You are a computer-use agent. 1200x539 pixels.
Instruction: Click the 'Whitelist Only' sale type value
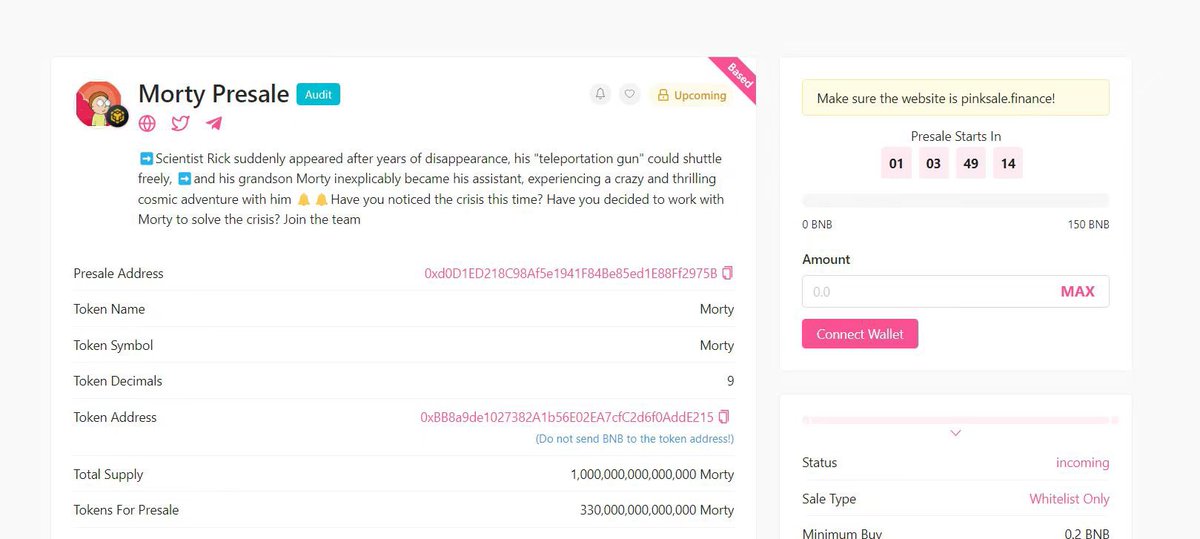pyautogui.click(x=1069, y=498)
